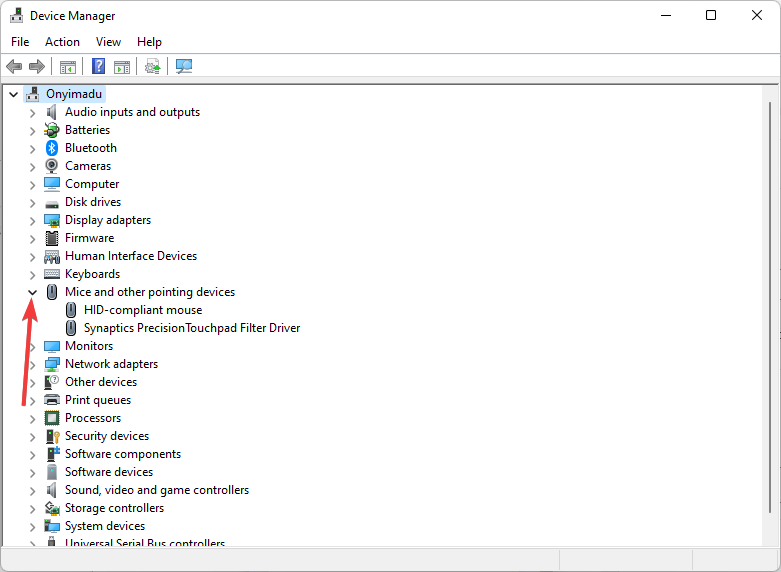Screen dimensions: 781x572
Task: Click the Cameras webcam icon
Action: [52, 166]
